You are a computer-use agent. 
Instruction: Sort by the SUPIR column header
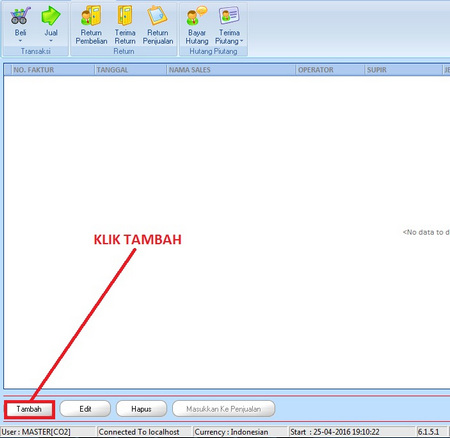coord(404,70)
